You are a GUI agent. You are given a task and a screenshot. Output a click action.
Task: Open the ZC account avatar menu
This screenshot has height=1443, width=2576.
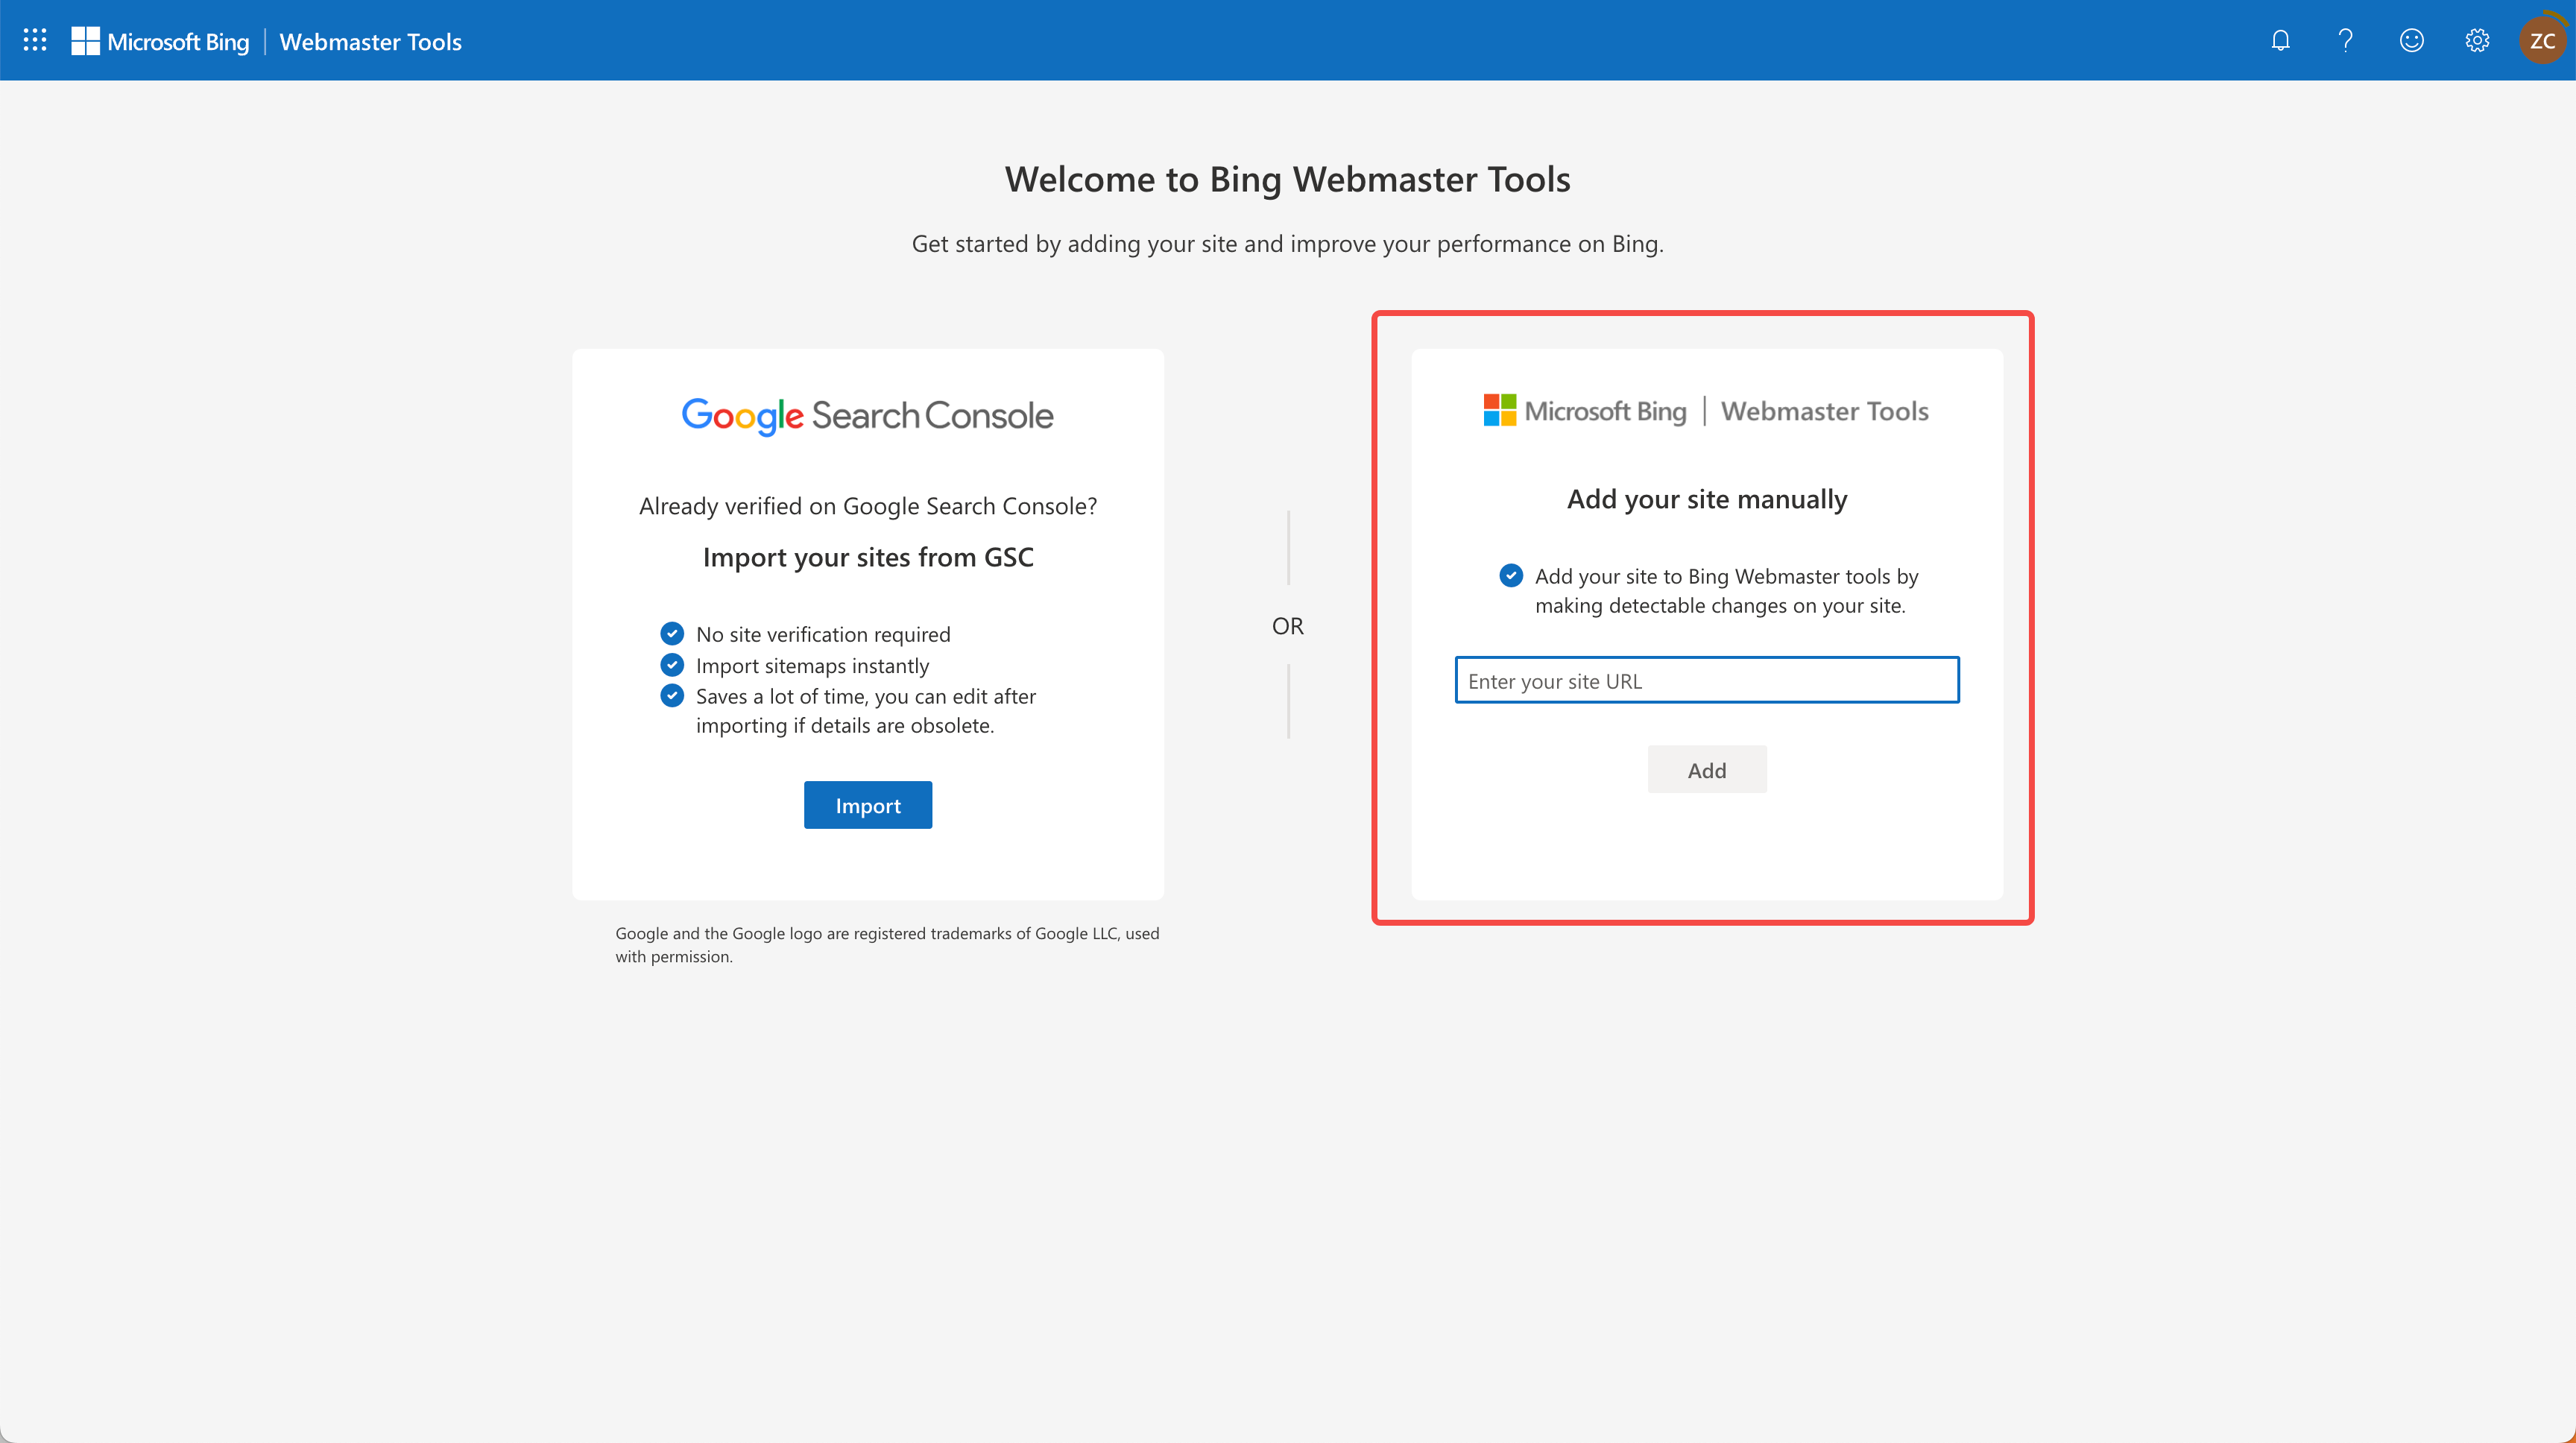[x=2542, y=40]
